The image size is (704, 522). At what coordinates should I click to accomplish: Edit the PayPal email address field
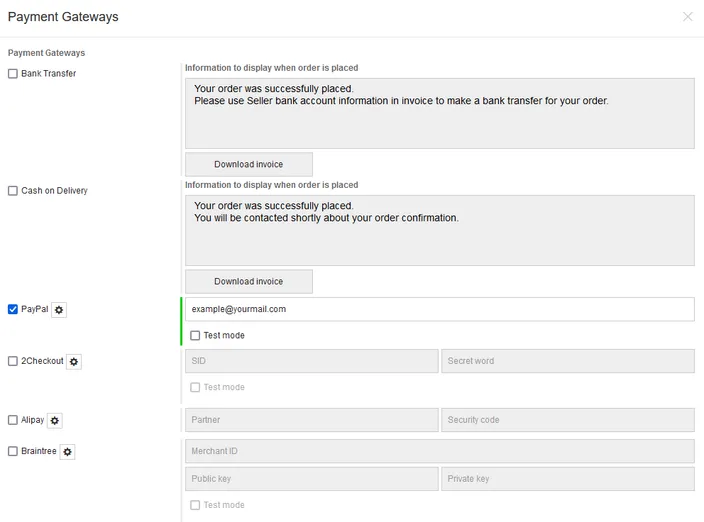pyautogui.click(x=440, y=309)
